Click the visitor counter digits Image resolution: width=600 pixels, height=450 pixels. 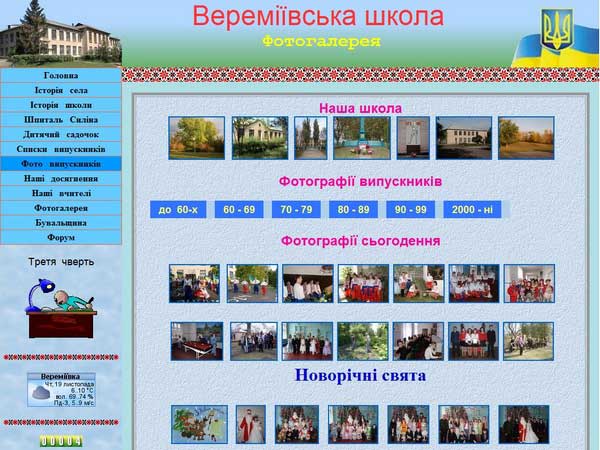[x=61, y=440]
